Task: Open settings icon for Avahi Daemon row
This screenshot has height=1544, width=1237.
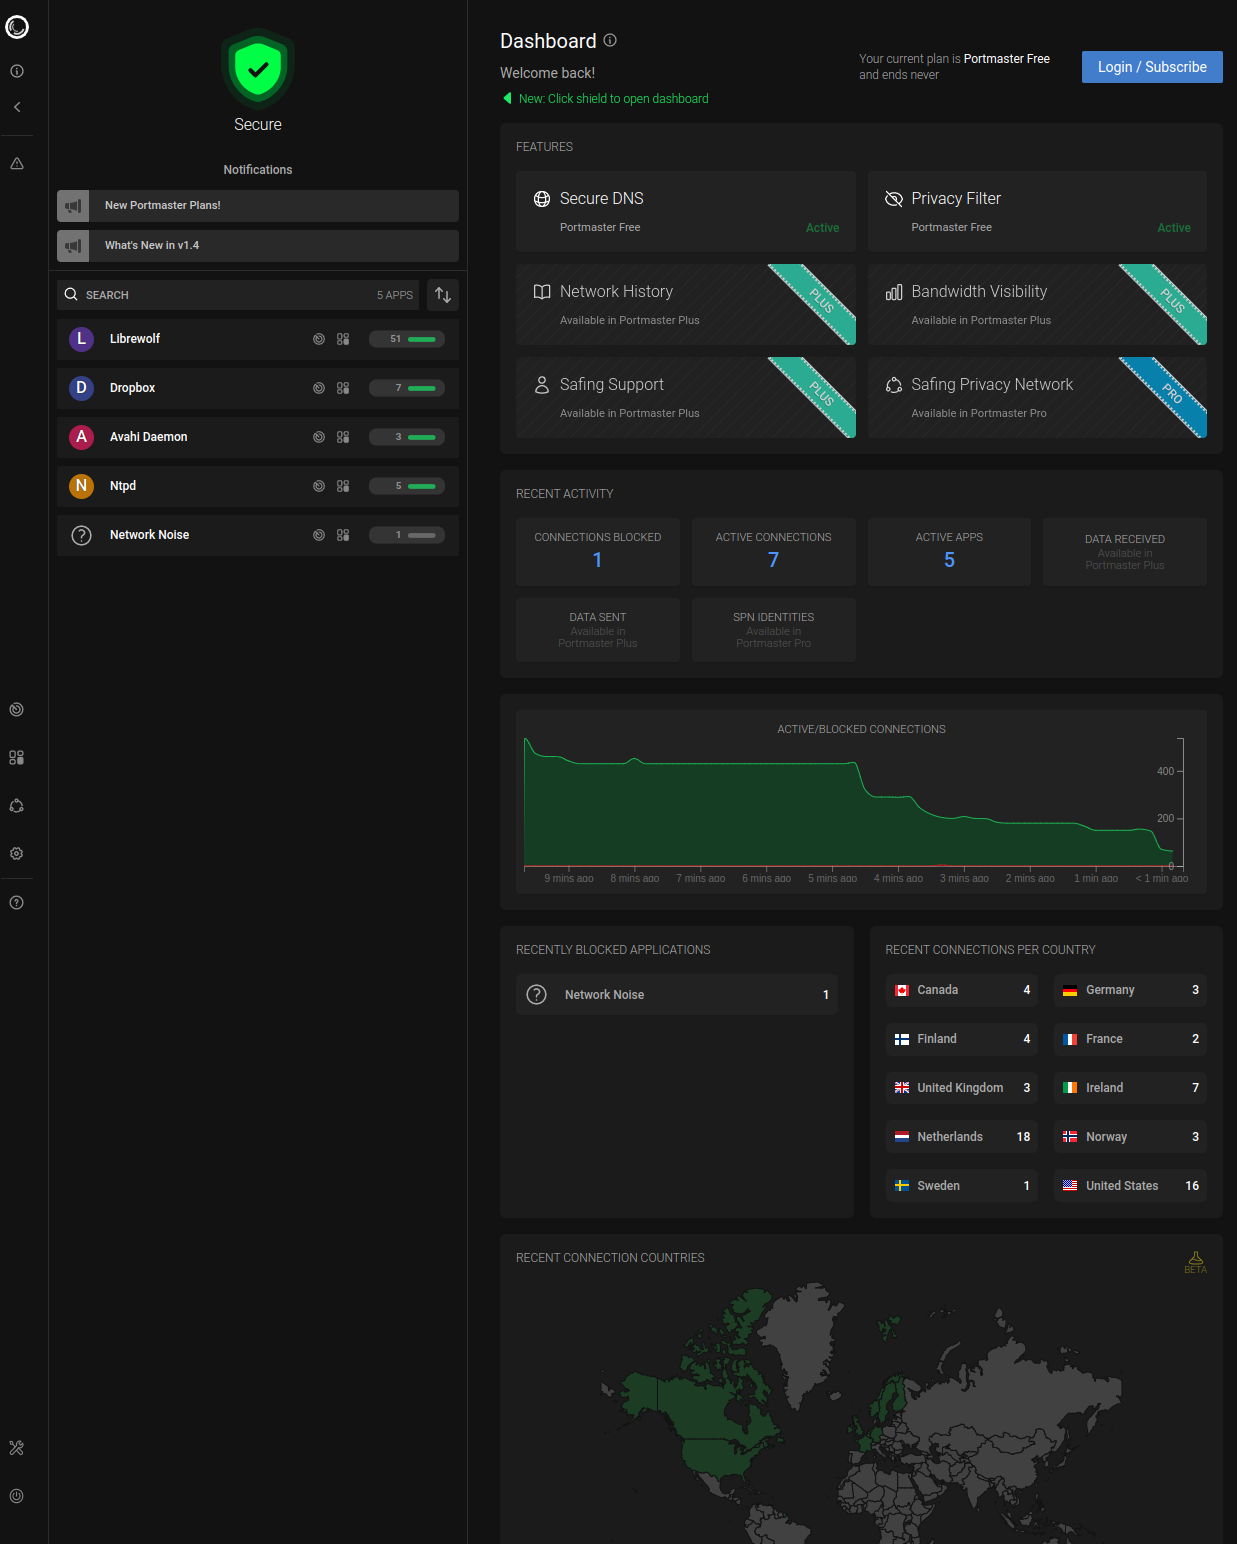Action: click(x=343, y=437)
